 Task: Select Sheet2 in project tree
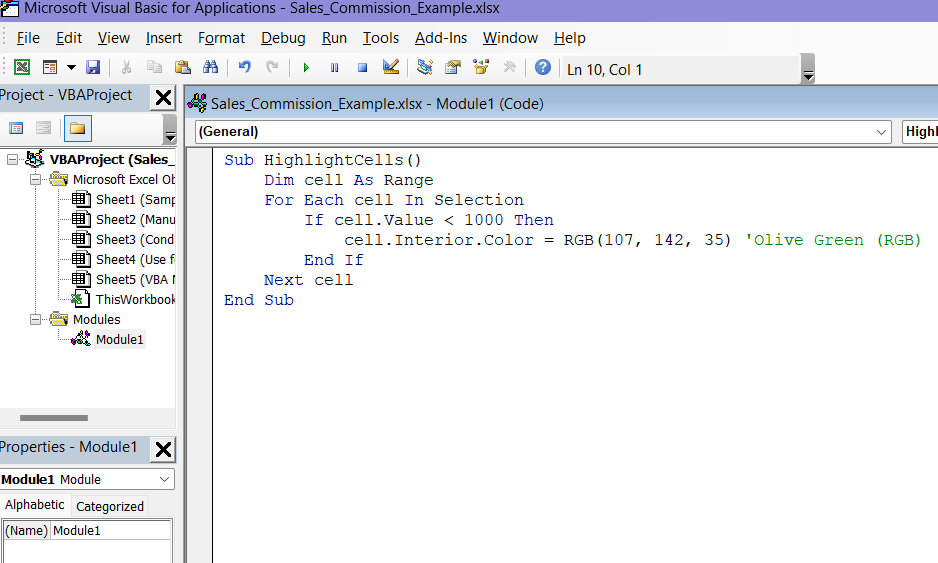click(x=124, y=220)
